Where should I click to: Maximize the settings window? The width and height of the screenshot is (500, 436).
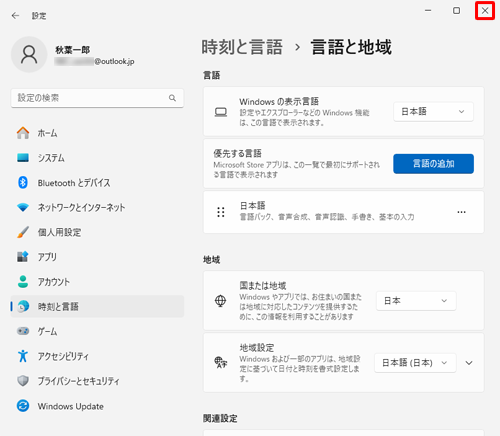(456, 11)
